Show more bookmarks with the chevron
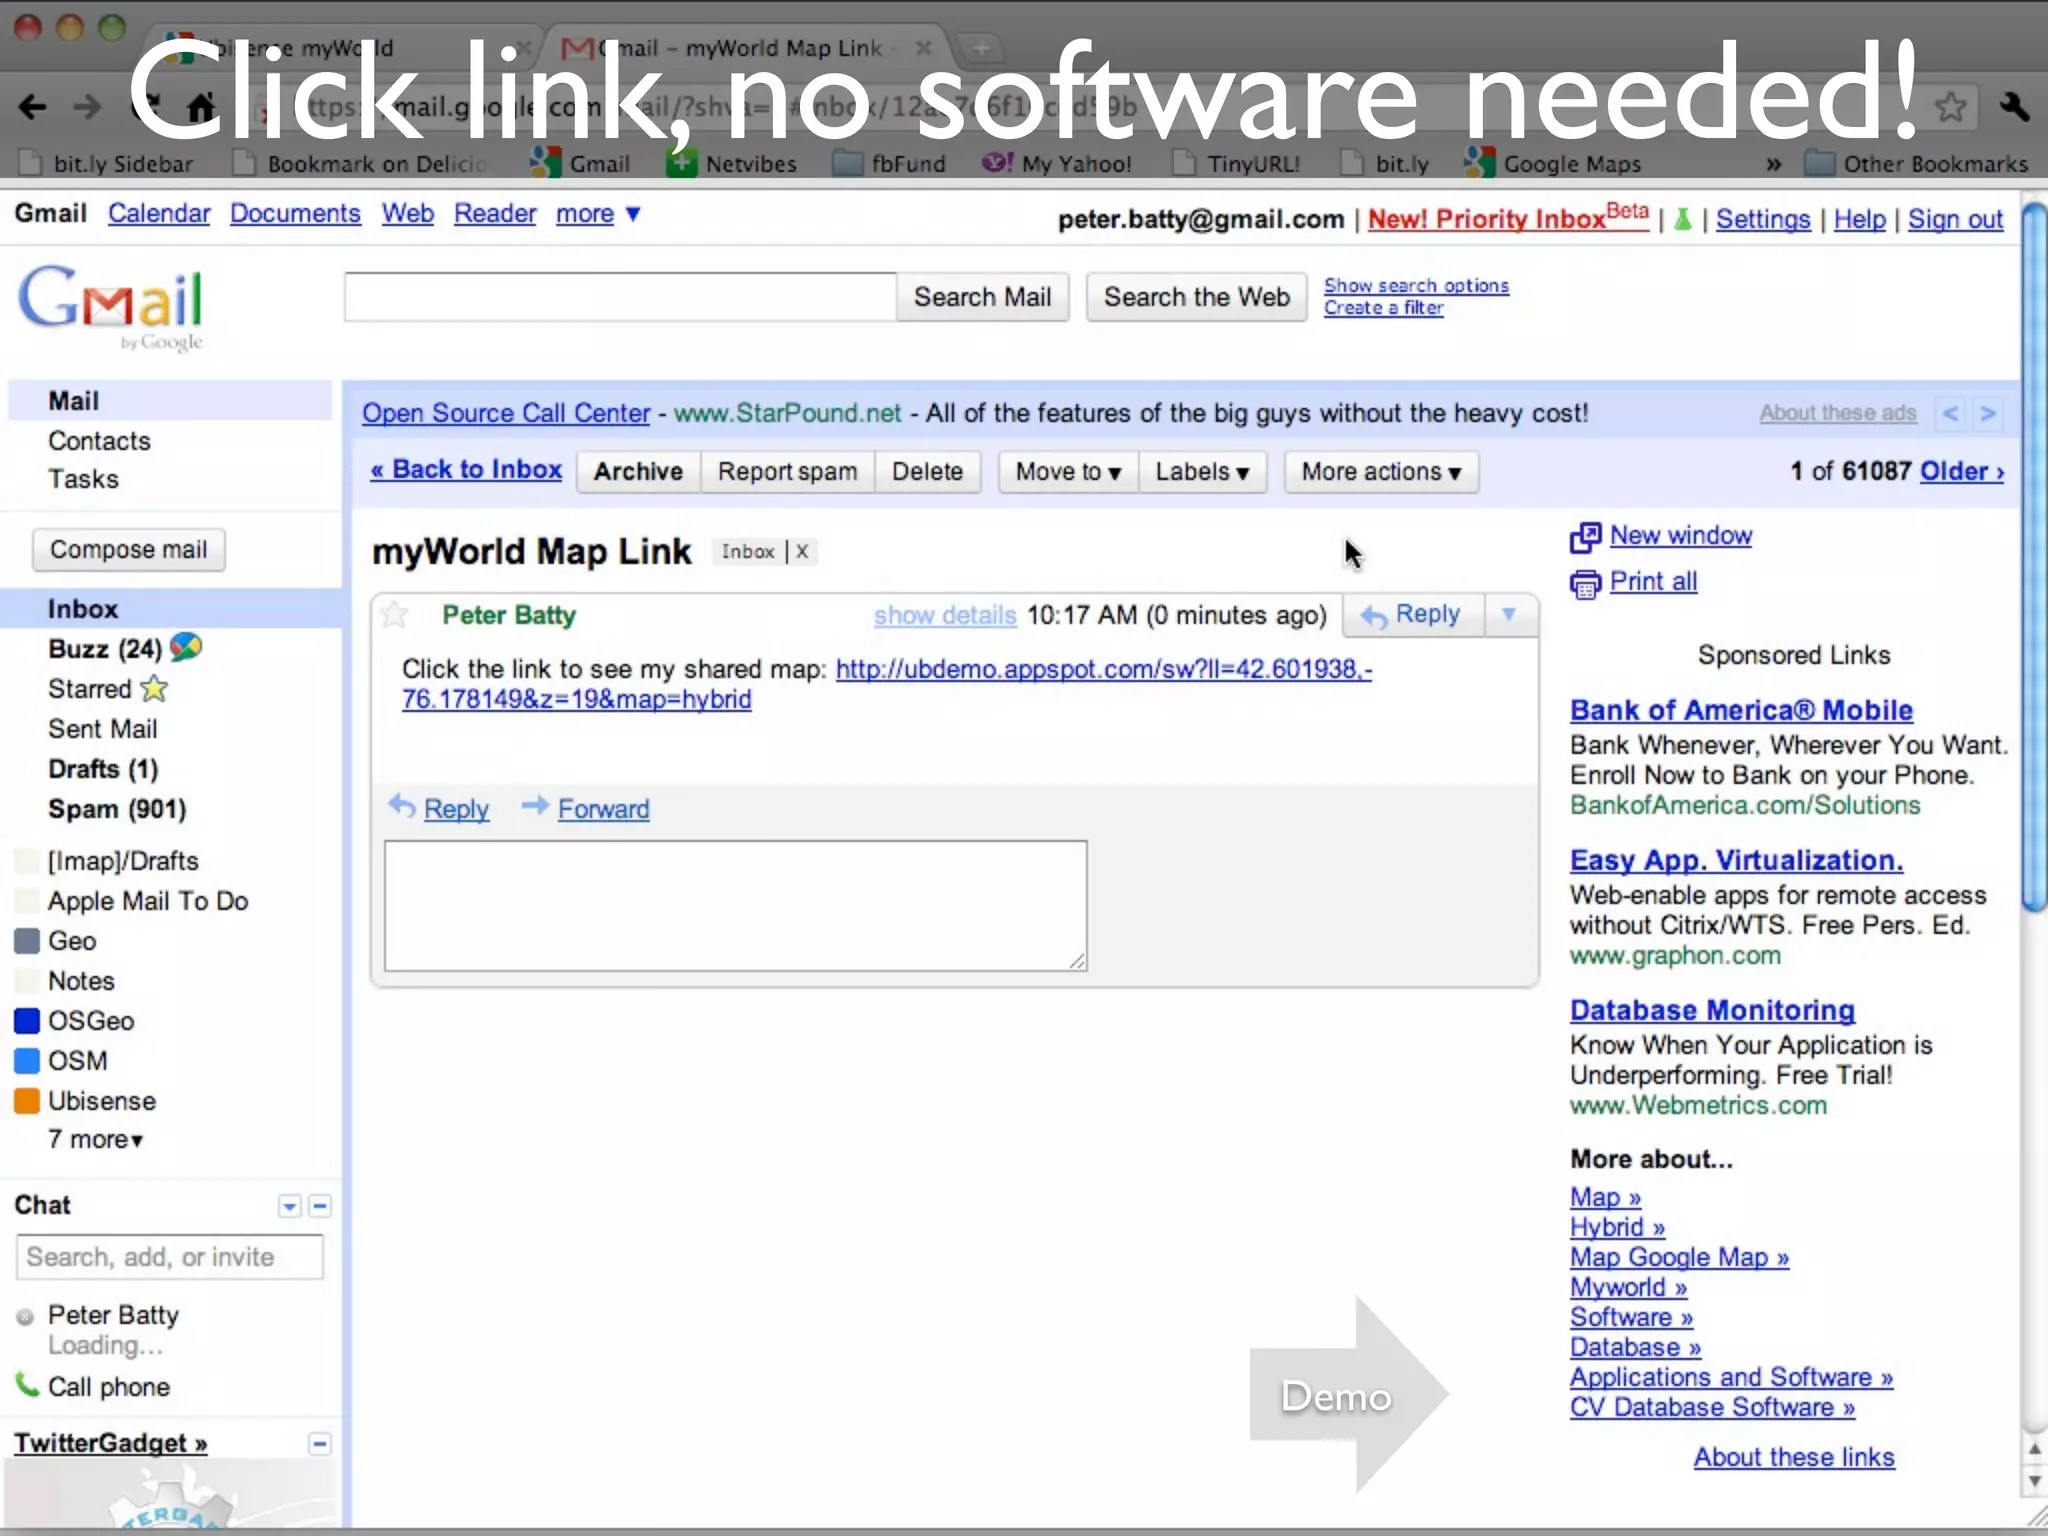The image size is (2048, 1536). pos(1773,164)
